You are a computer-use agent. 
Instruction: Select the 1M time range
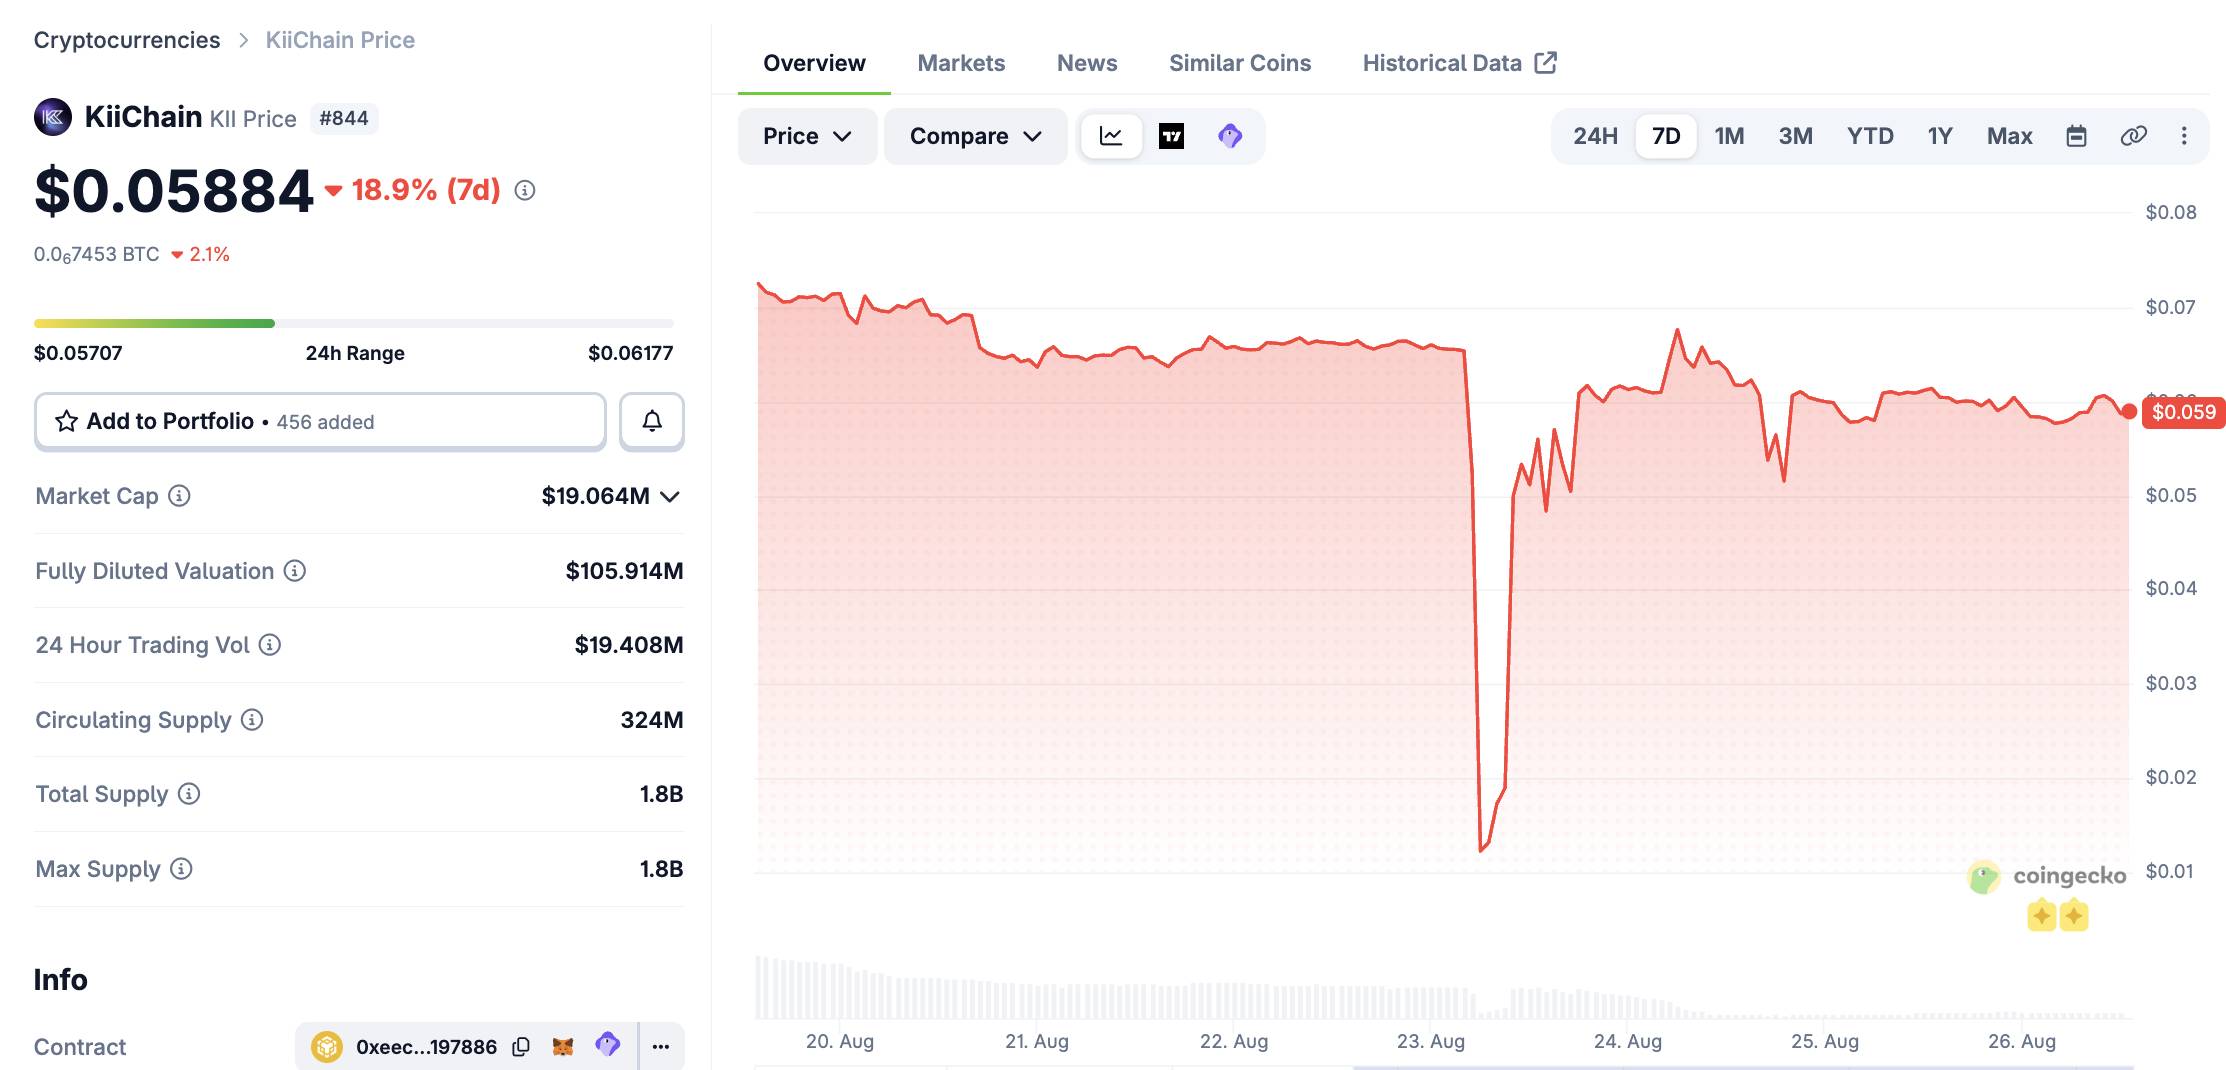(1729, 136)
